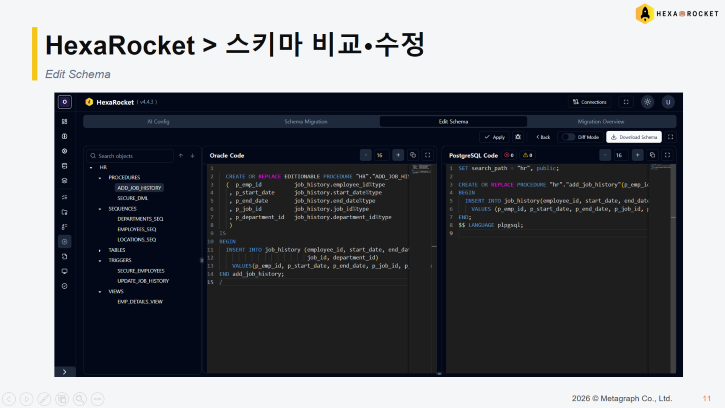Click the tree panel resize handle
The image size is (725, 408).
(x=202, y=260)
